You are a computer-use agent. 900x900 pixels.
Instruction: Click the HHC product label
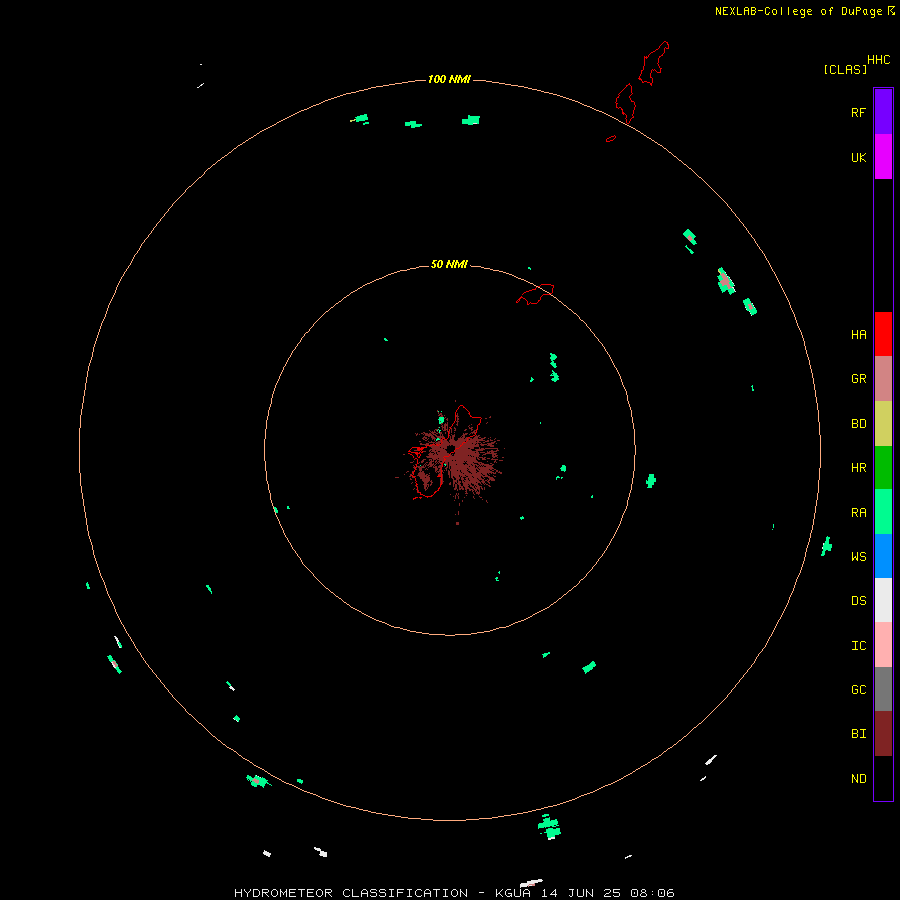(x=878, y=60)
